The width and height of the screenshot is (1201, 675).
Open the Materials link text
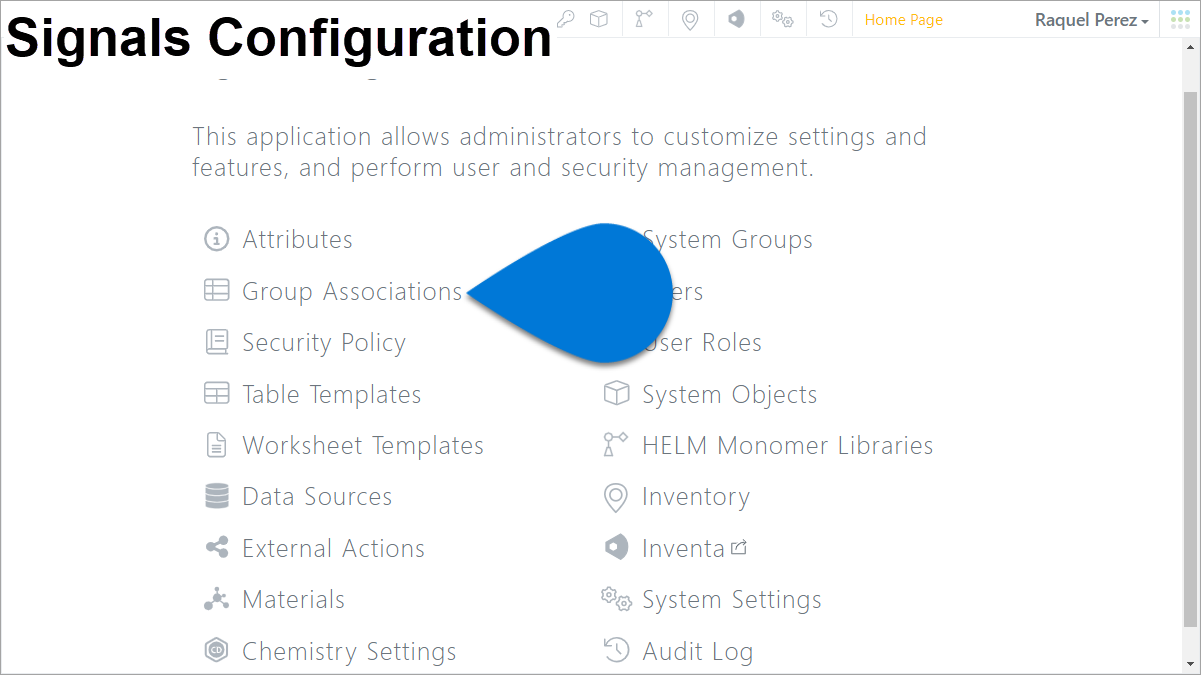coord(293,599)
